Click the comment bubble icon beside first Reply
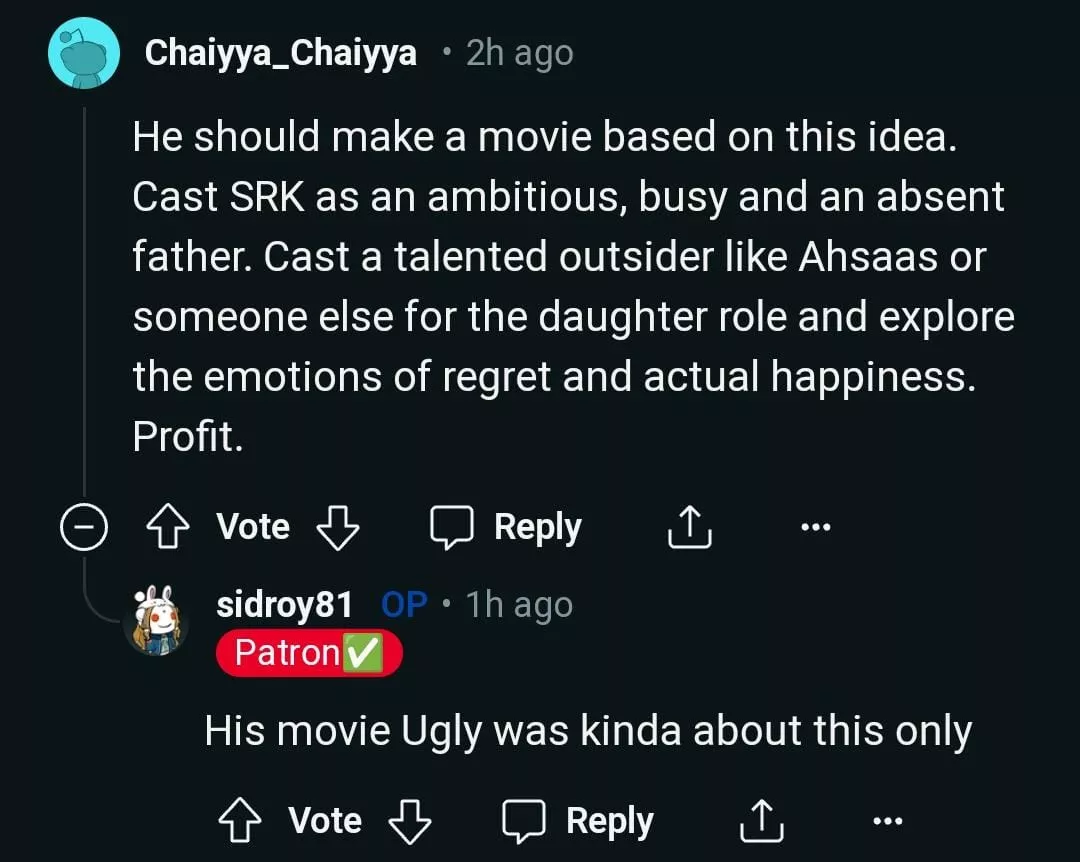This screenshot has width=1080, height=862. click(x=452, y=527)
